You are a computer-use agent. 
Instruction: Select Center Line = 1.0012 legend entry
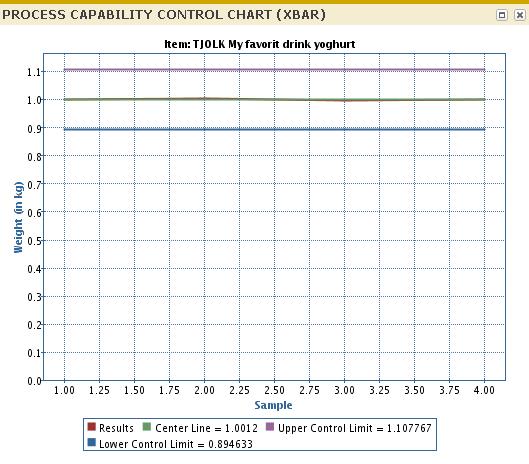pyautogui.click(x=206, y=428)
